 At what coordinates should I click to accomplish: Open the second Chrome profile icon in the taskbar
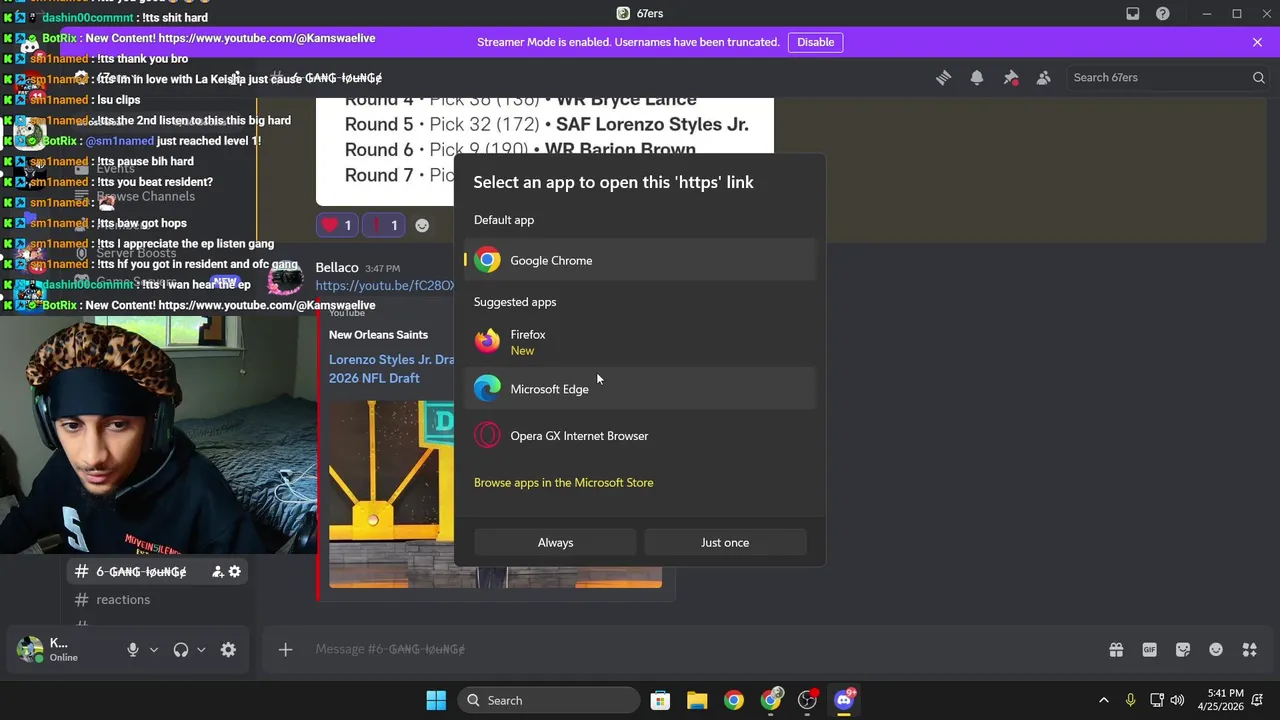[x=771, y=700]
